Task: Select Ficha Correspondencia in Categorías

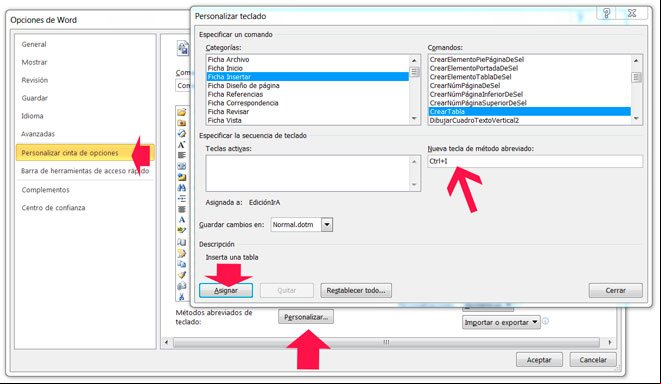Action: (307, 103)
